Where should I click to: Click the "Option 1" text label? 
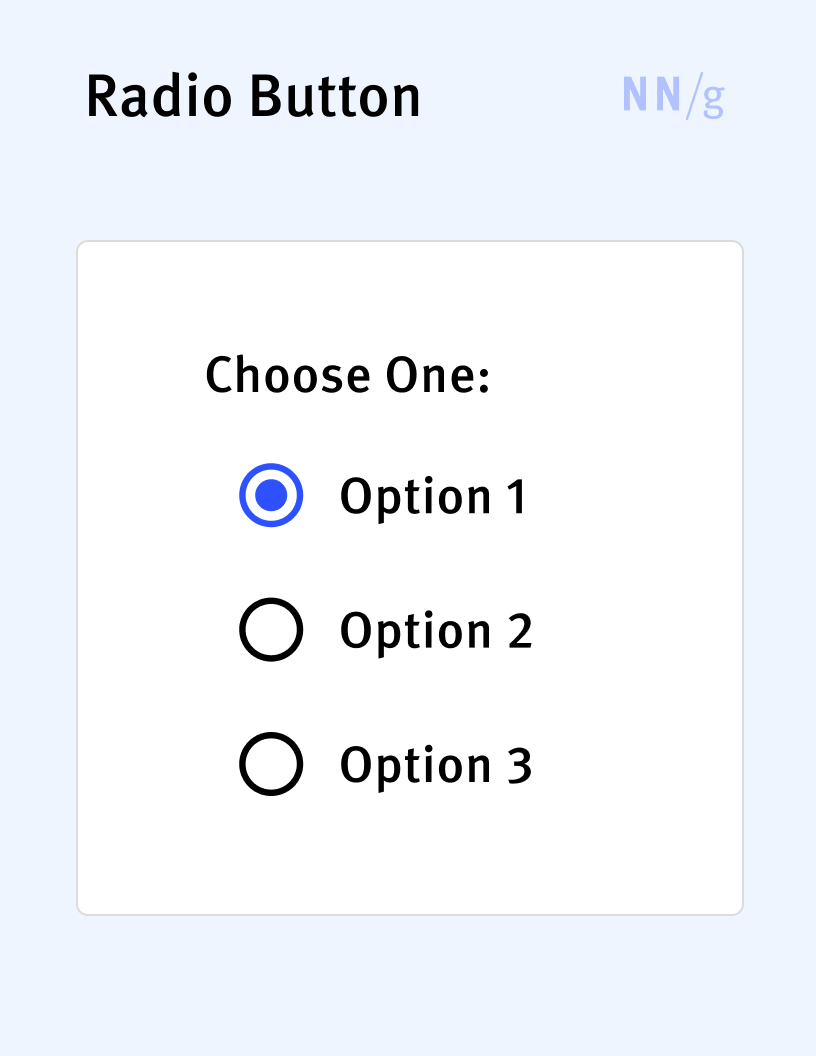(x=432, y=497)
